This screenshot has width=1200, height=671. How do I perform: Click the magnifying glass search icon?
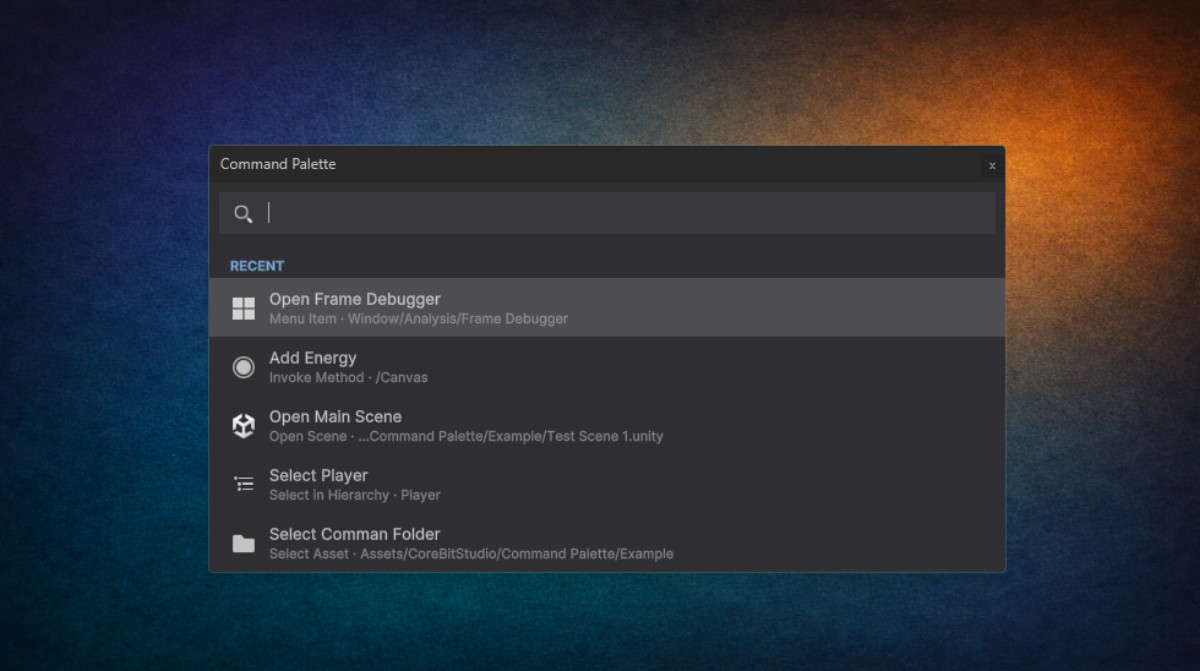pyautogui.click(x=243, y=213)
